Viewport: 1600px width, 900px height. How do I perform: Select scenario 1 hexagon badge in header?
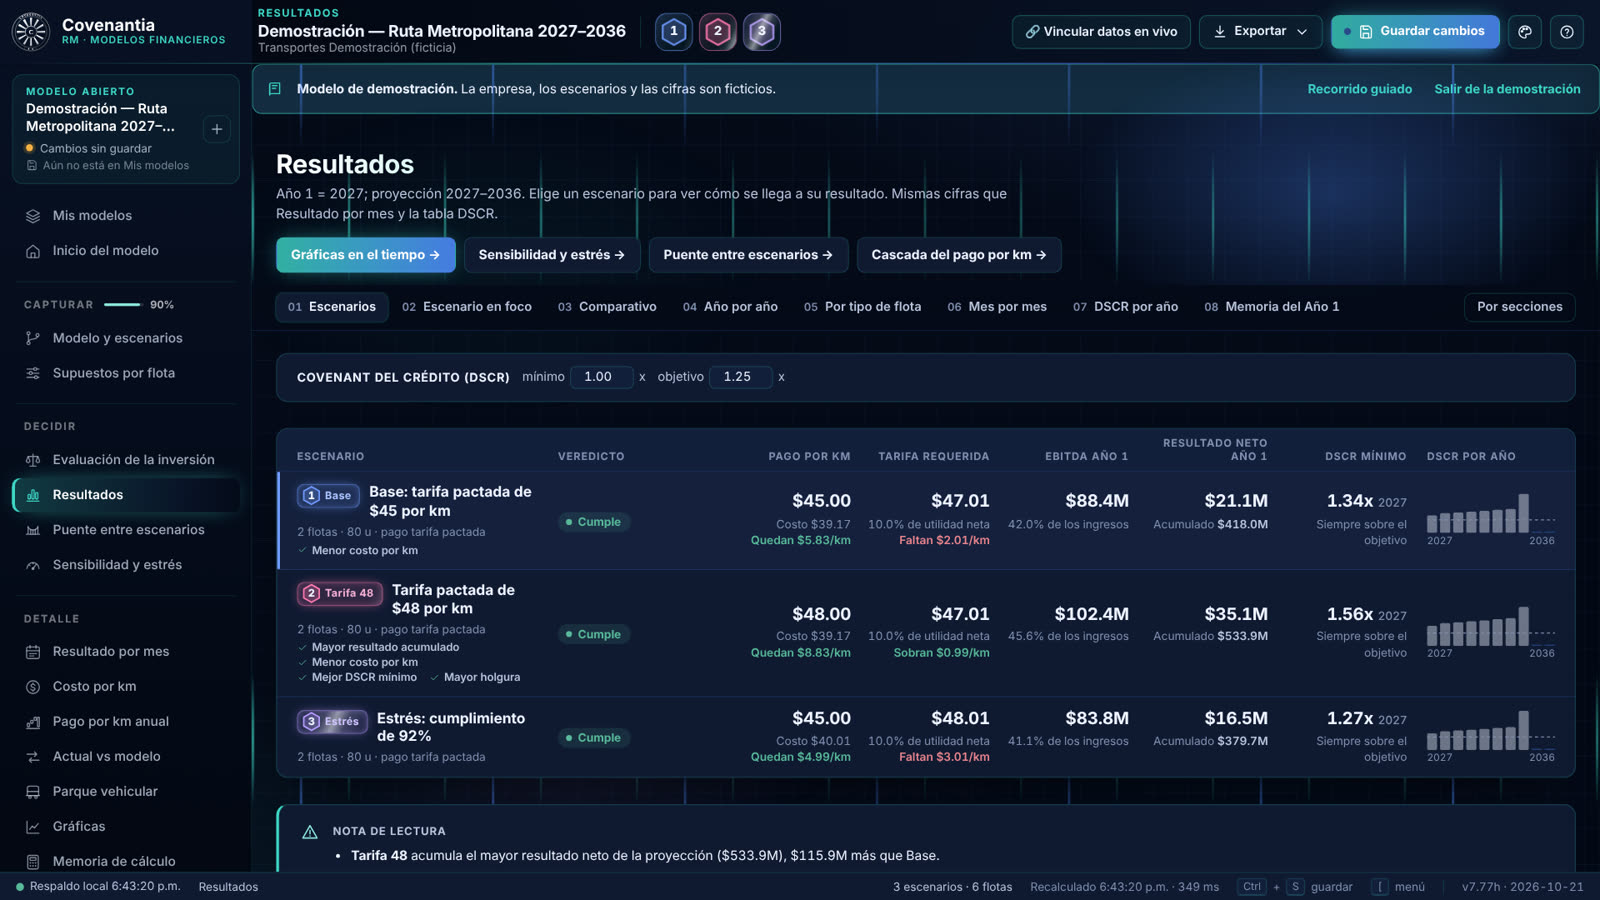tap(674, 32)
